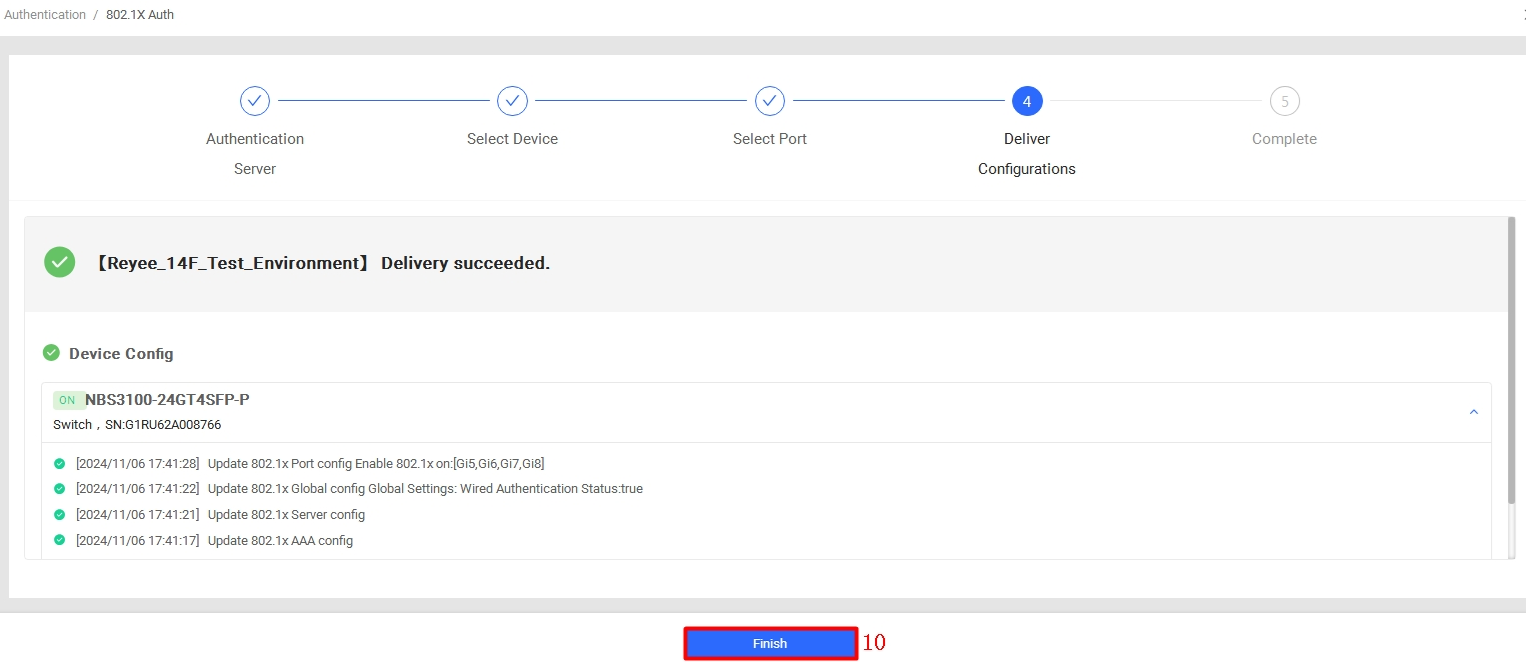Click the Select Port step checkmark circle
This screenshot has width=1526, height=663.
[769, 101]
